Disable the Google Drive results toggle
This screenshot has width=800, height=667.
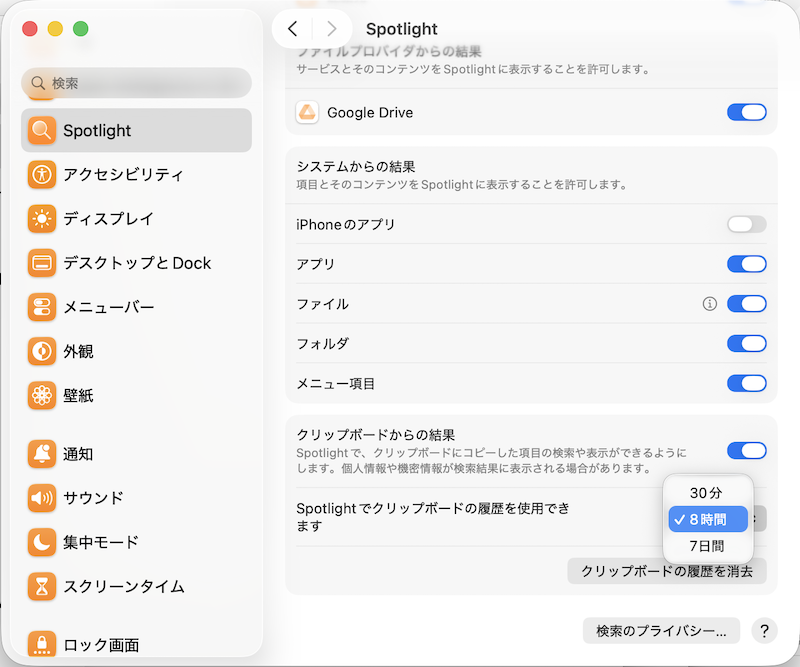click(746, 113)
